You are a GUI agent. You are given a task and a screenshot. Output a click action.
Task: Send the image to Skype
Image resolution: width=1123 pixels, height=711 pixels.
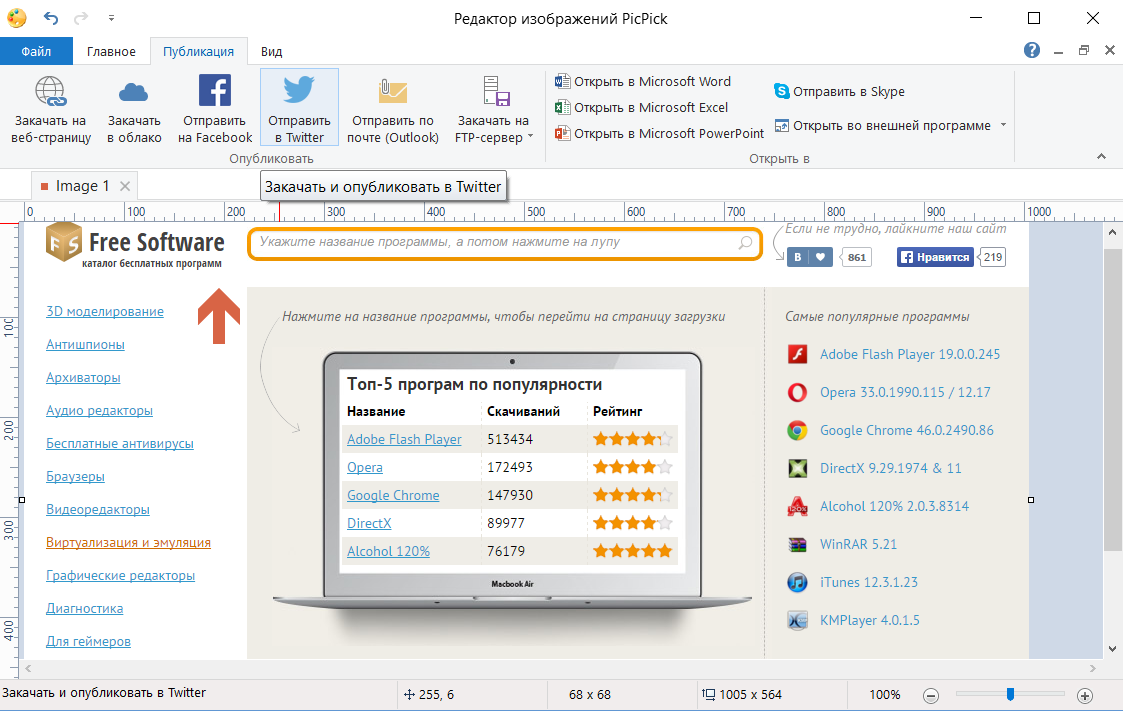(838, 92)
